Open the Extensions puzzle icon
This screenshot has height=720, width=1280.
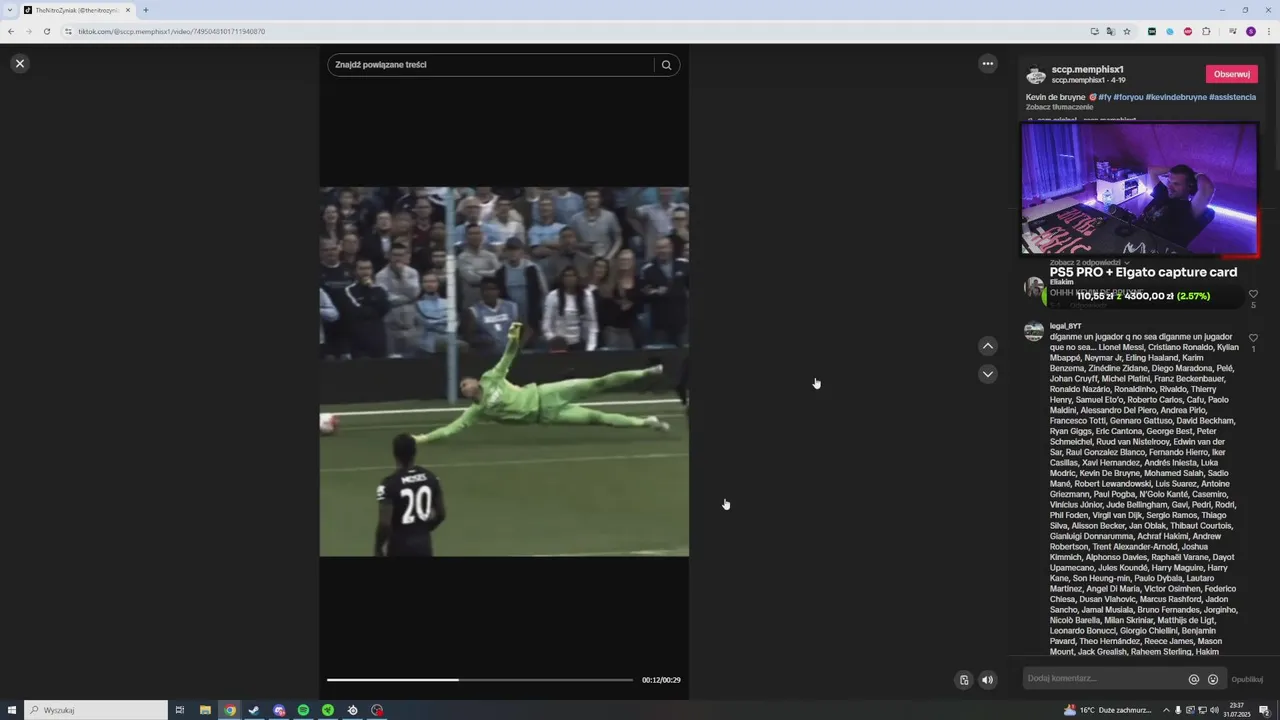point(1206,31)
